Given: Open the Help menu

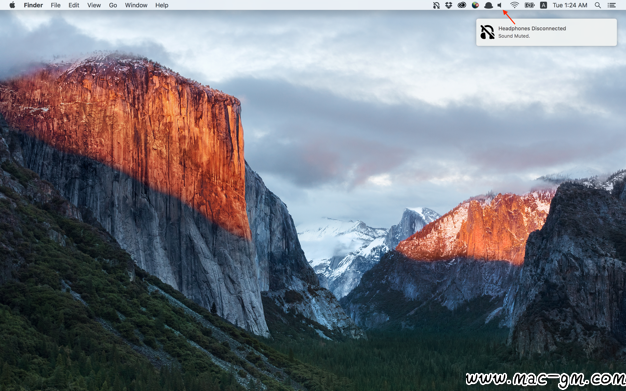Looking at the screenshot, I should click(162, 5).
